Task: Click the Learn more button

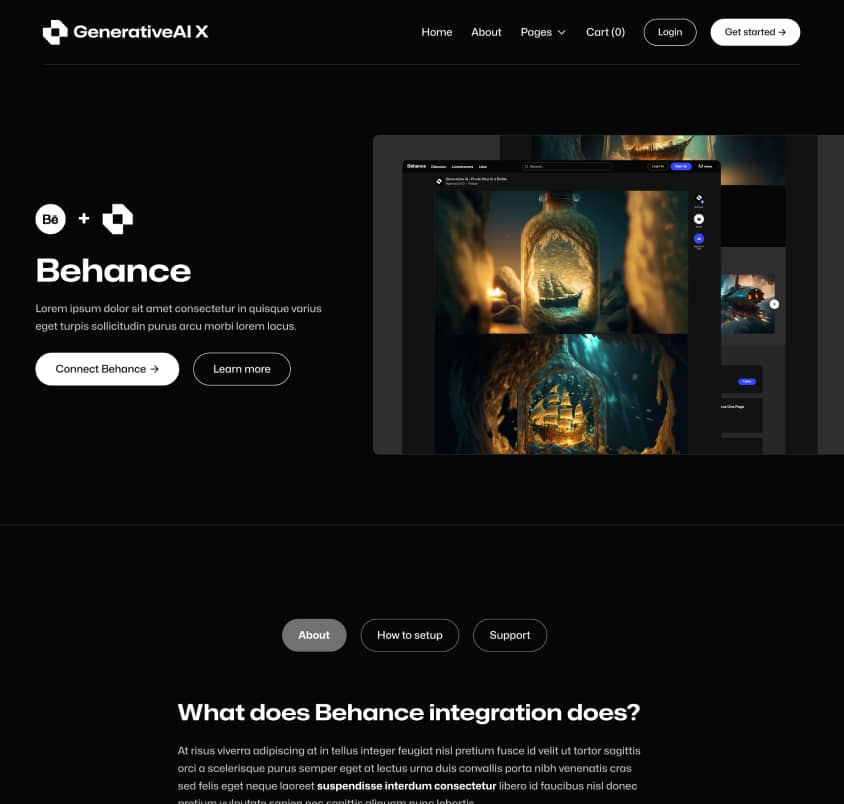Action: click(242, 369)
